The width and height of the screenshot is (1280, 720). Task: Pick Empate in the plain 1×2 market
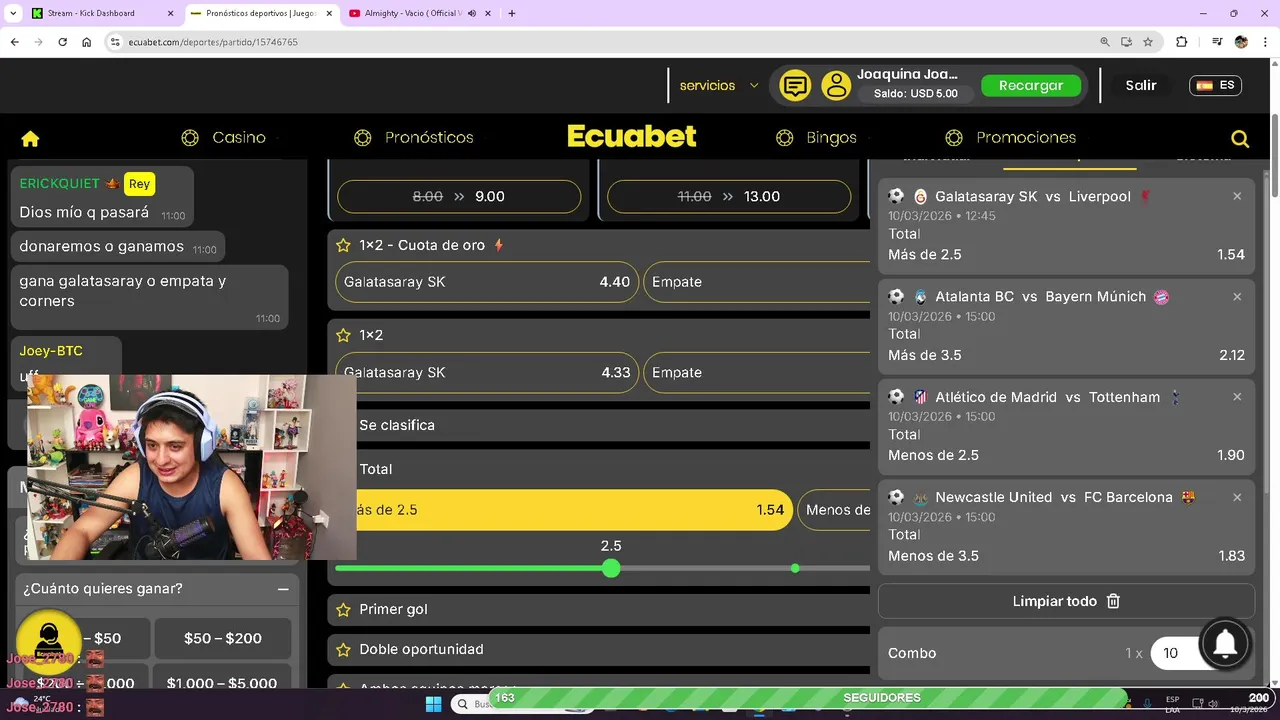click(757, 372)
